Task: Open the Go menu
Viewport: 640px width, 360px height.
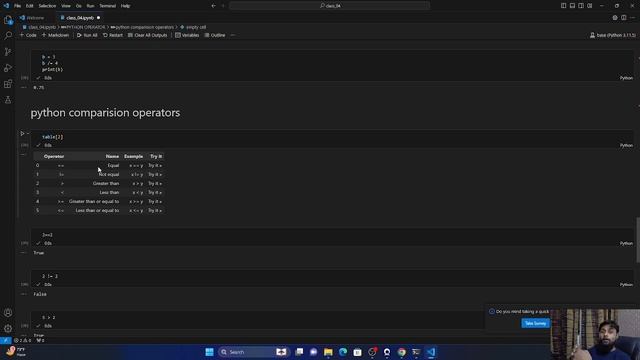Action: coord(78,6)
